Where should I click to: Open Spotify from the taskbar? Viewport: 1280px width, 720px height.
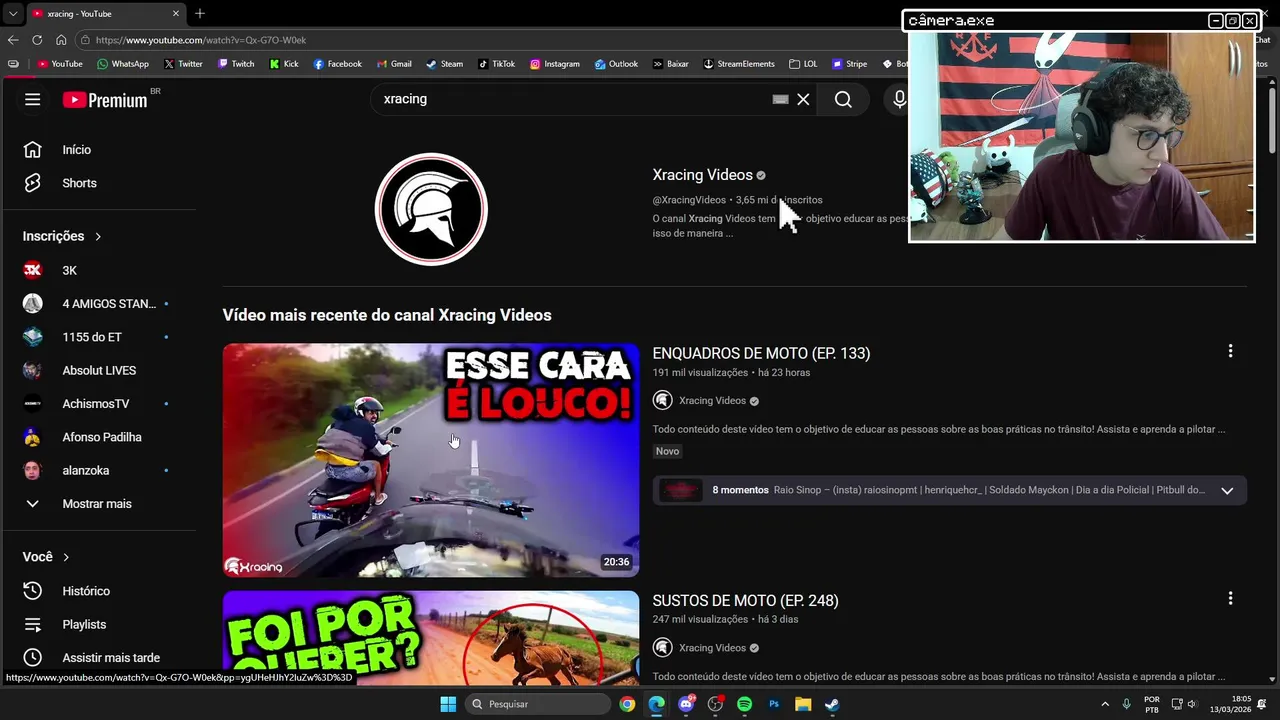coord(744,704)
